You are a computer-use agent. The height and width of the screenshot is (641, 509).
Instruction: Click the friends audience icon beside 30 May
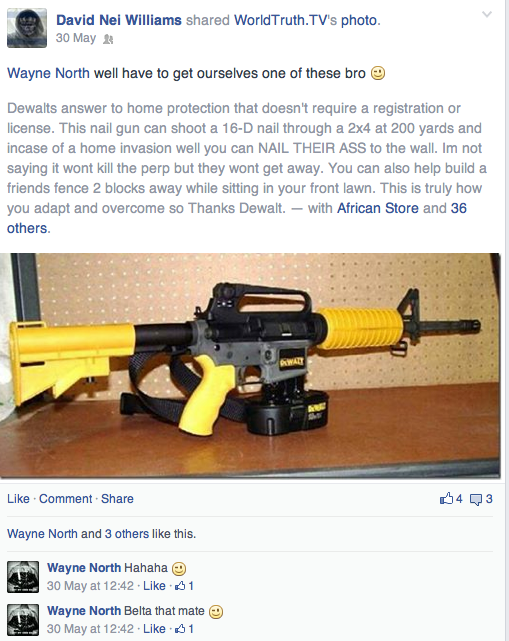(108, 39)
